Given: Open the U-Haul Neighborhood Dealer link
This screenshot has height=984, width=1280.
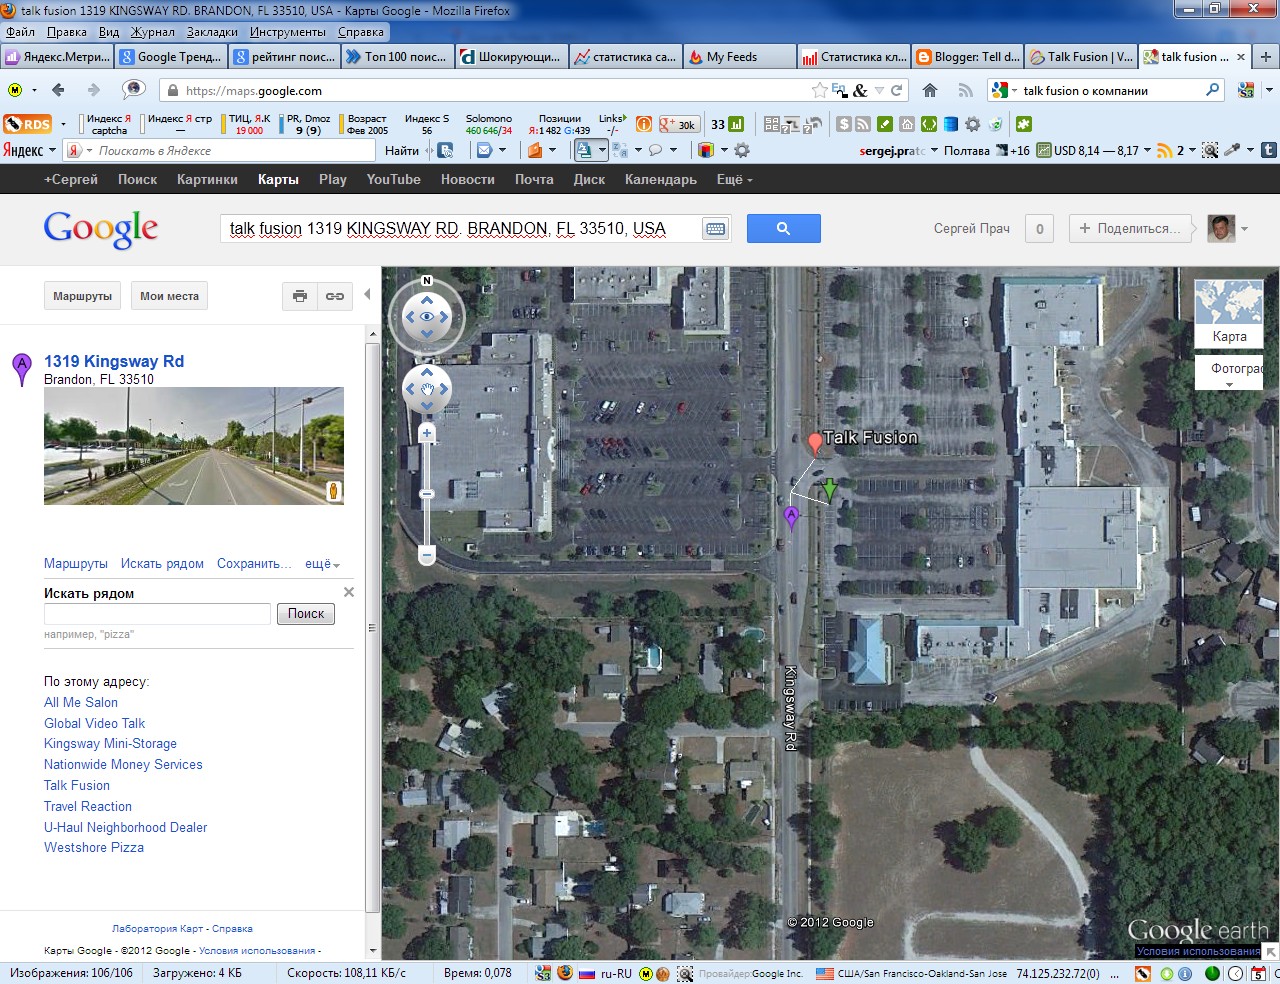Looking at the screenshot, I should (126, 827).
